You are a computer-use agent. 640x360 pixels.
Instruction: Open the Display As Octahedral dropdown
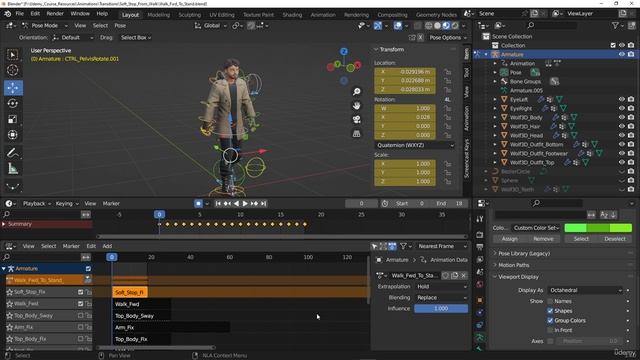click(585, 290)
